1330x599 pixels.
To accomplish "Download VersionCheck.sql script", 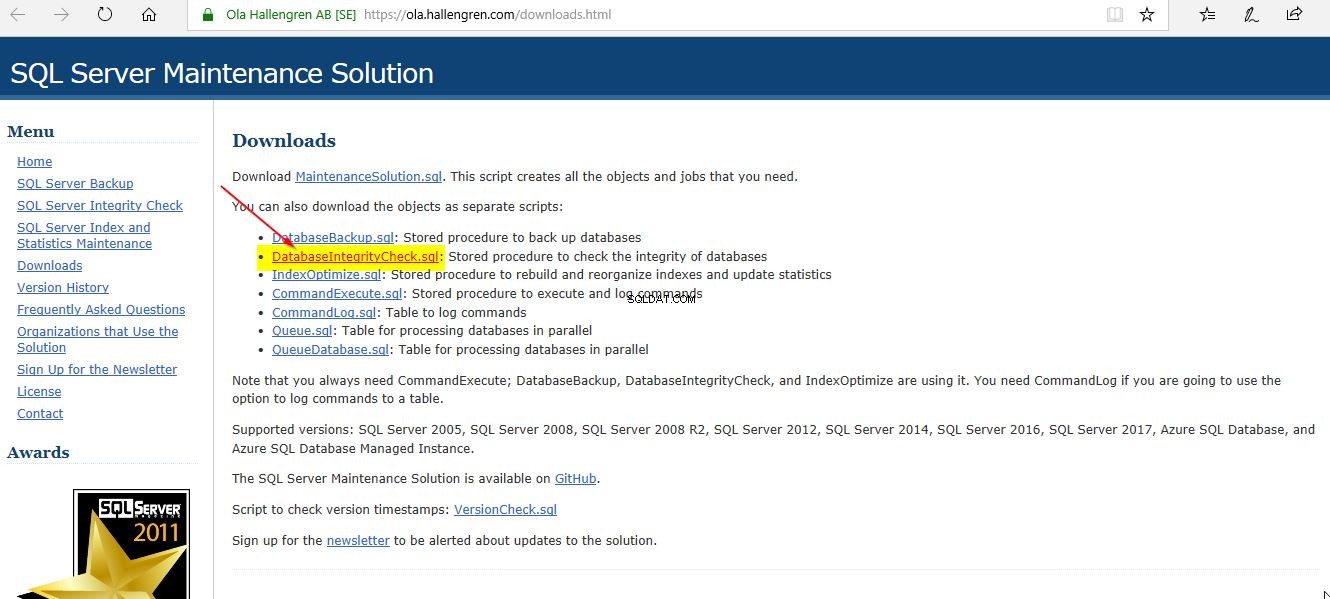I will click(505, 510).
